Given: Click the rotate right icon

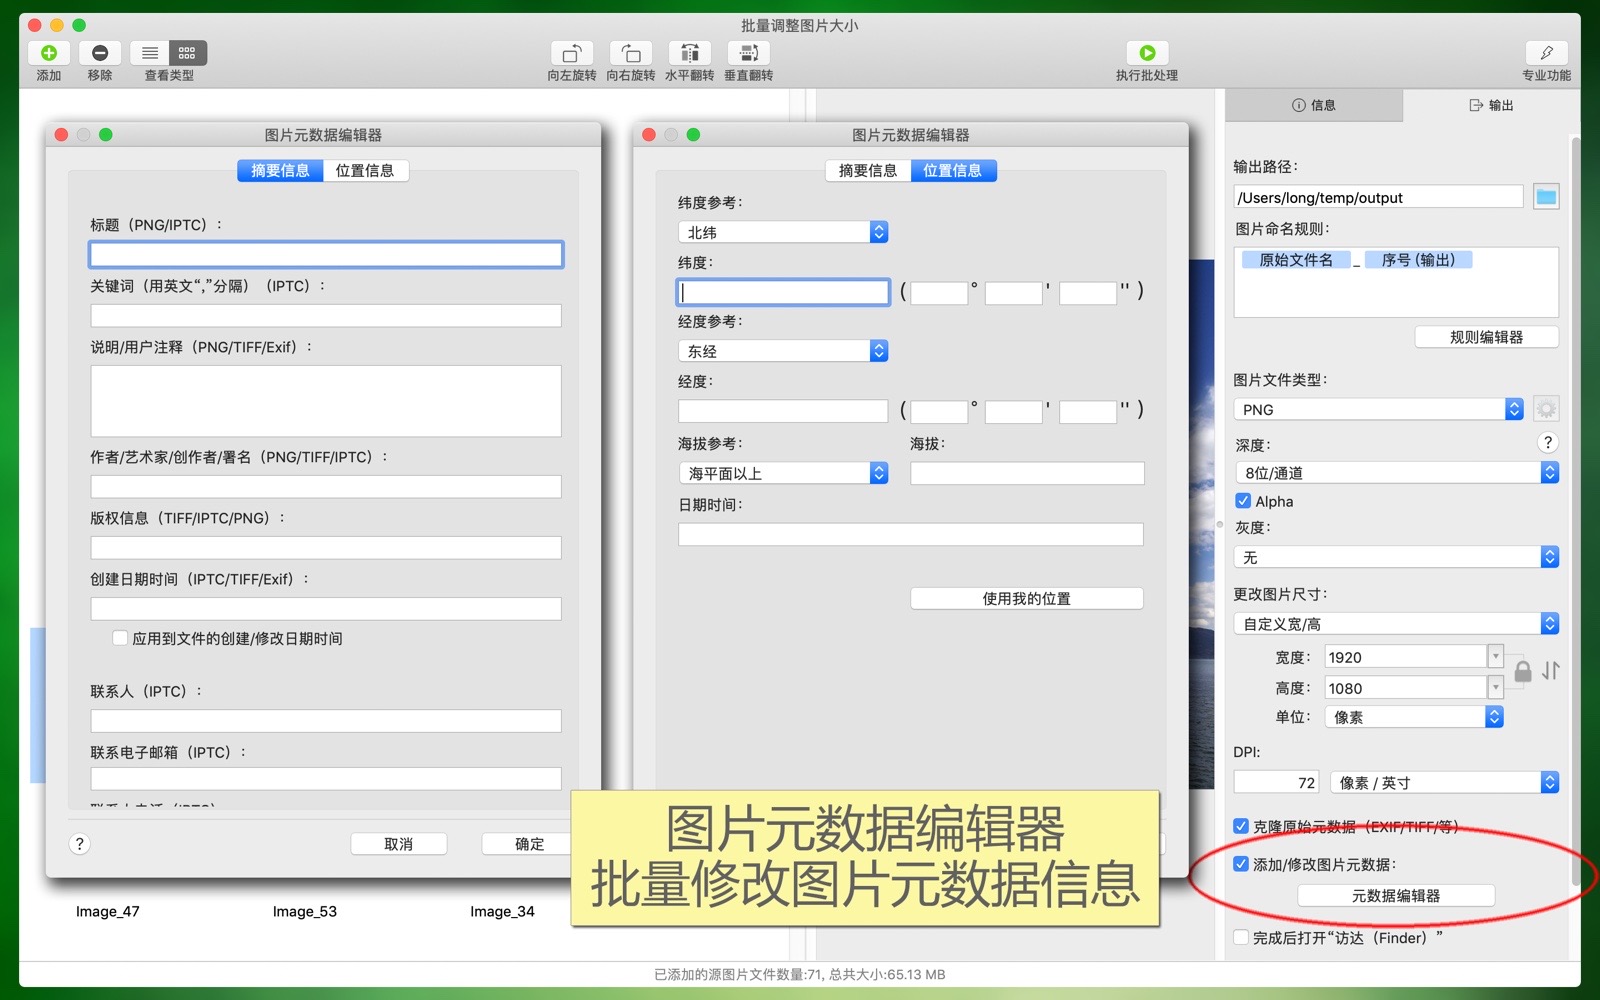Looking at the screenshot, I should pyautogui.click(x=630, y=53).
